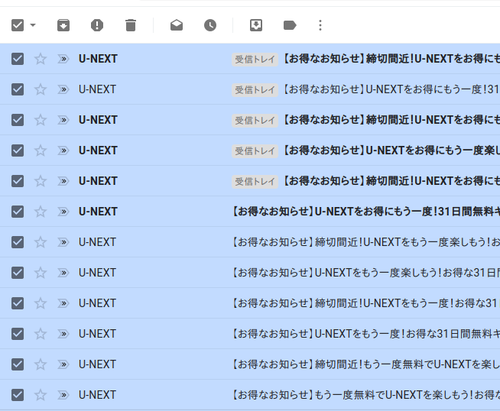500x411 pixels.
Task: Uncheck the row '】U-NEXTをもう一度!お得な31日間無料'
Action: (x=17, y=334)
